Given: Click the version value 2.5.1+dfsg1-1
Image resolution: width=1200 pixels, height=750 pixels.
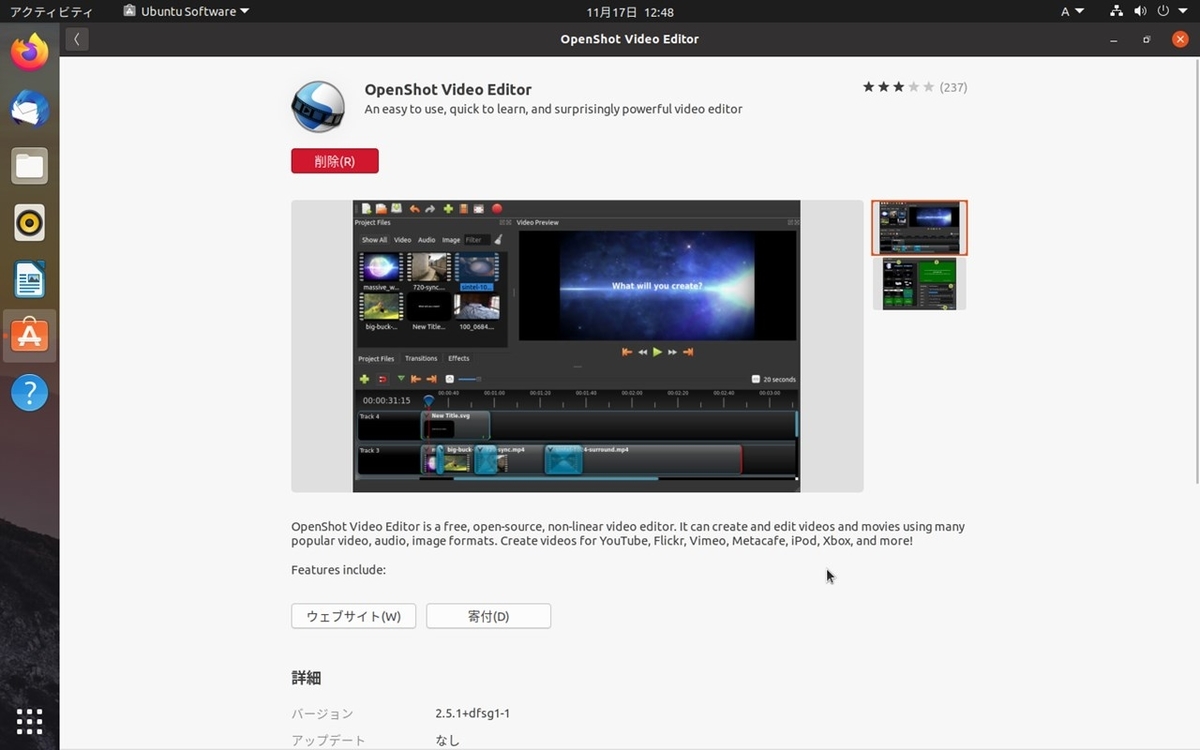Looking at the screenshot, I should [x=472, y=713].
